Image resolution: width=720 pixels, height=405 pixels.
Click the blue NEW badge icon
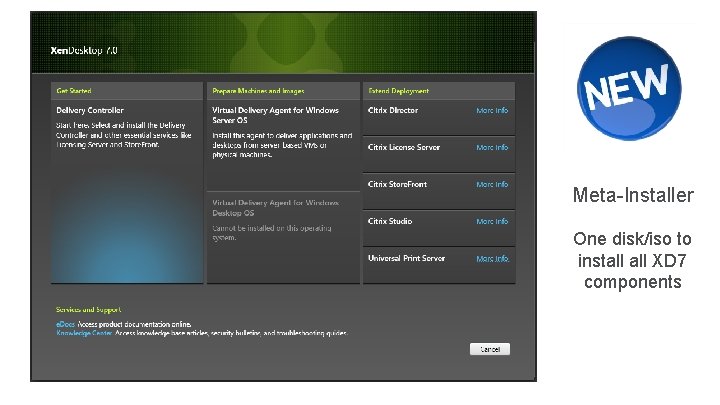coord(629,89)
